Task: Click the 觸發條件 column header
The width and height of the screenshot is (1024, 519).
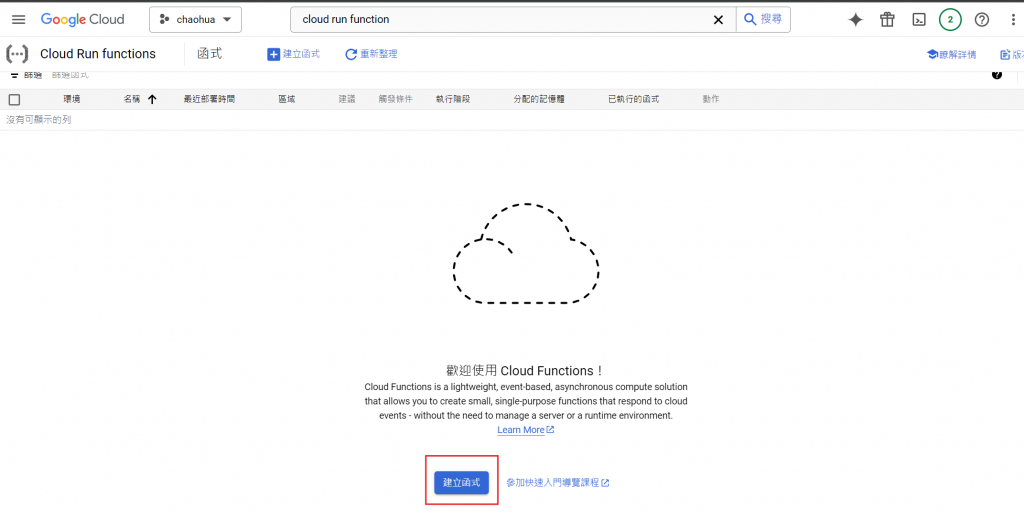Action: (x=396, y=99)
